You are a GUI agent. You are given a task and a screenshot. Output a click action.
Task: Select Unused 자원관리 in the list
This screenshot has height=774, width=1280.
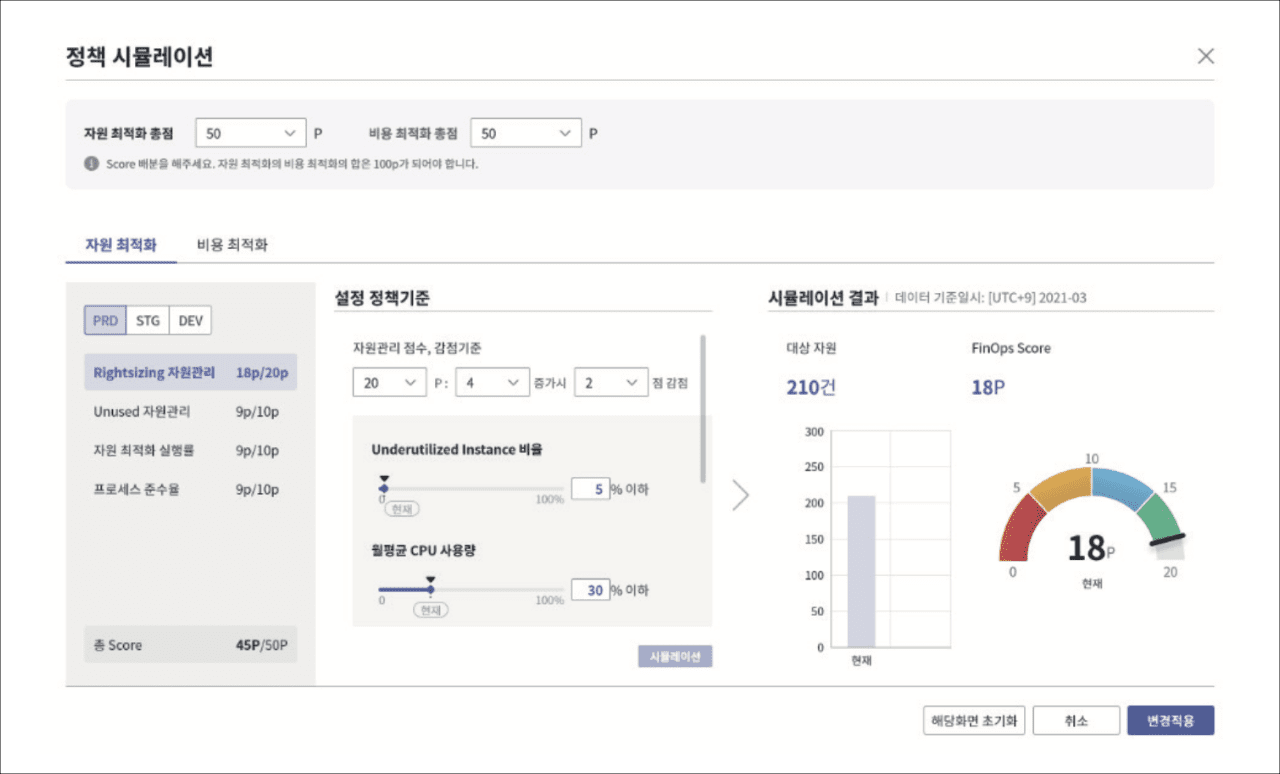coord(141,411)
